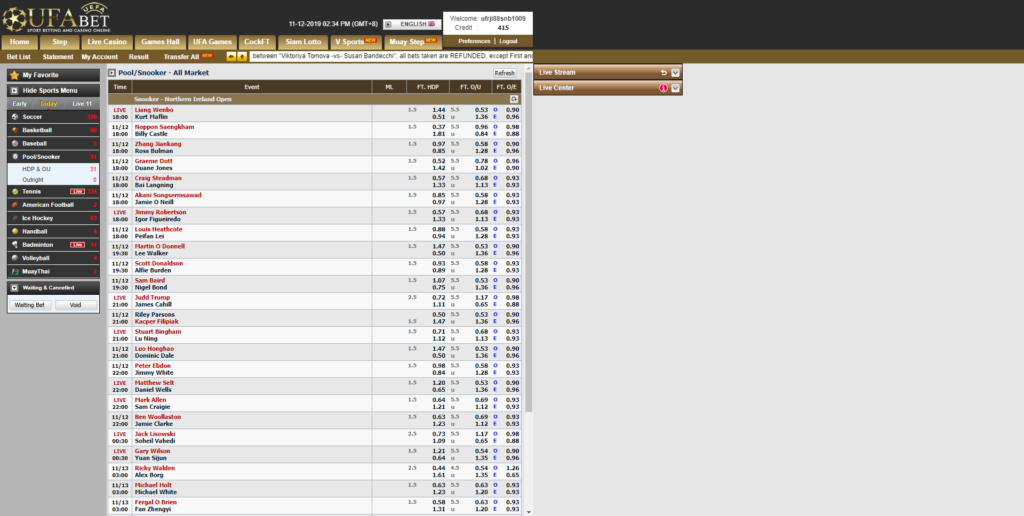Screen dimensions: 1024x516
Task: Click the UFABET logo
Action: (x=56, y=18)
